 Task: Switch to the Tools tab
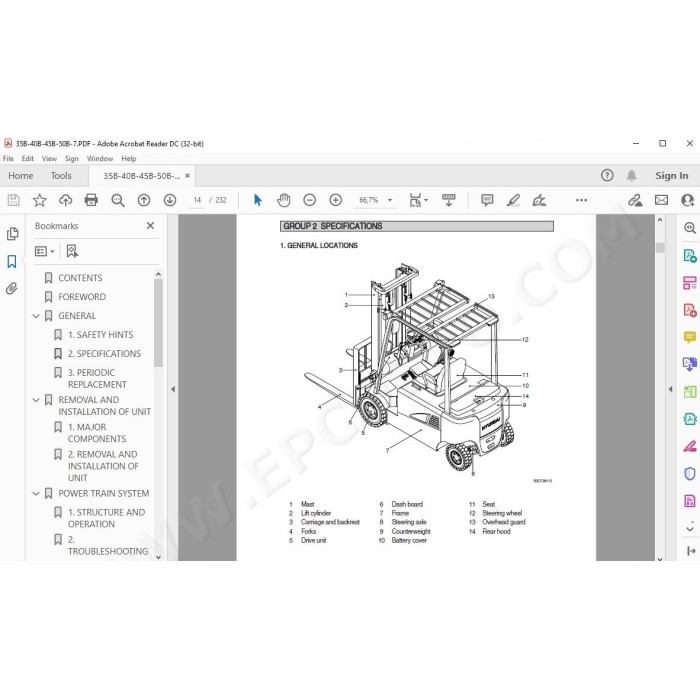pos(61,175)
